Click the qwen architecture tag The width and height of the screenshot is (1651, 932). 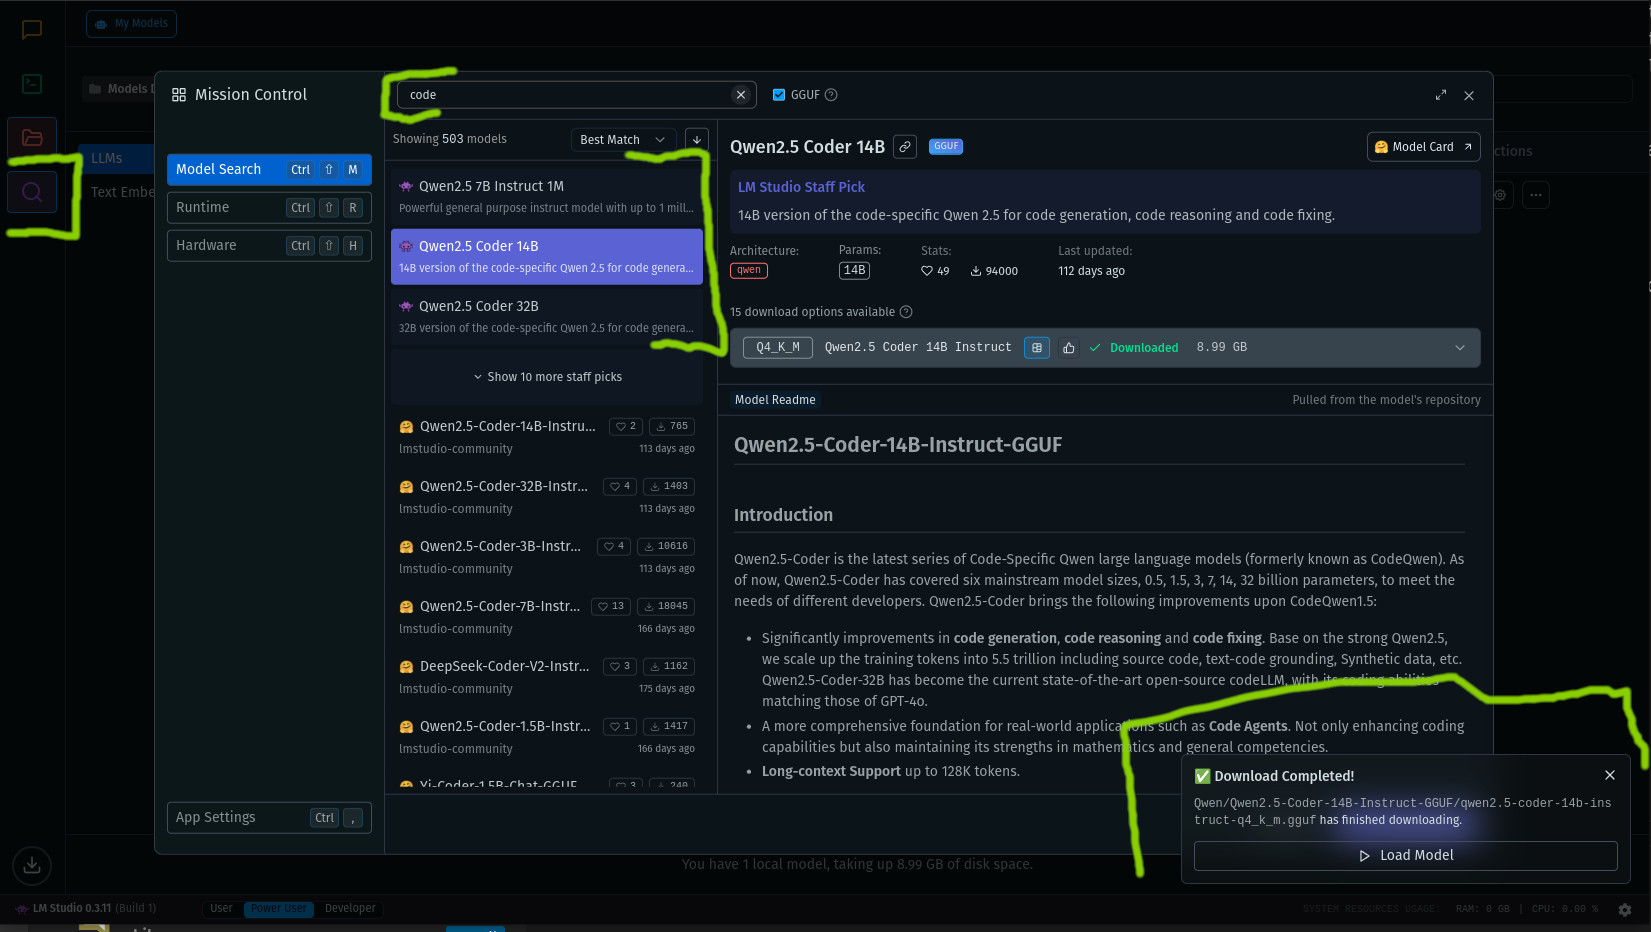(749, 271)
